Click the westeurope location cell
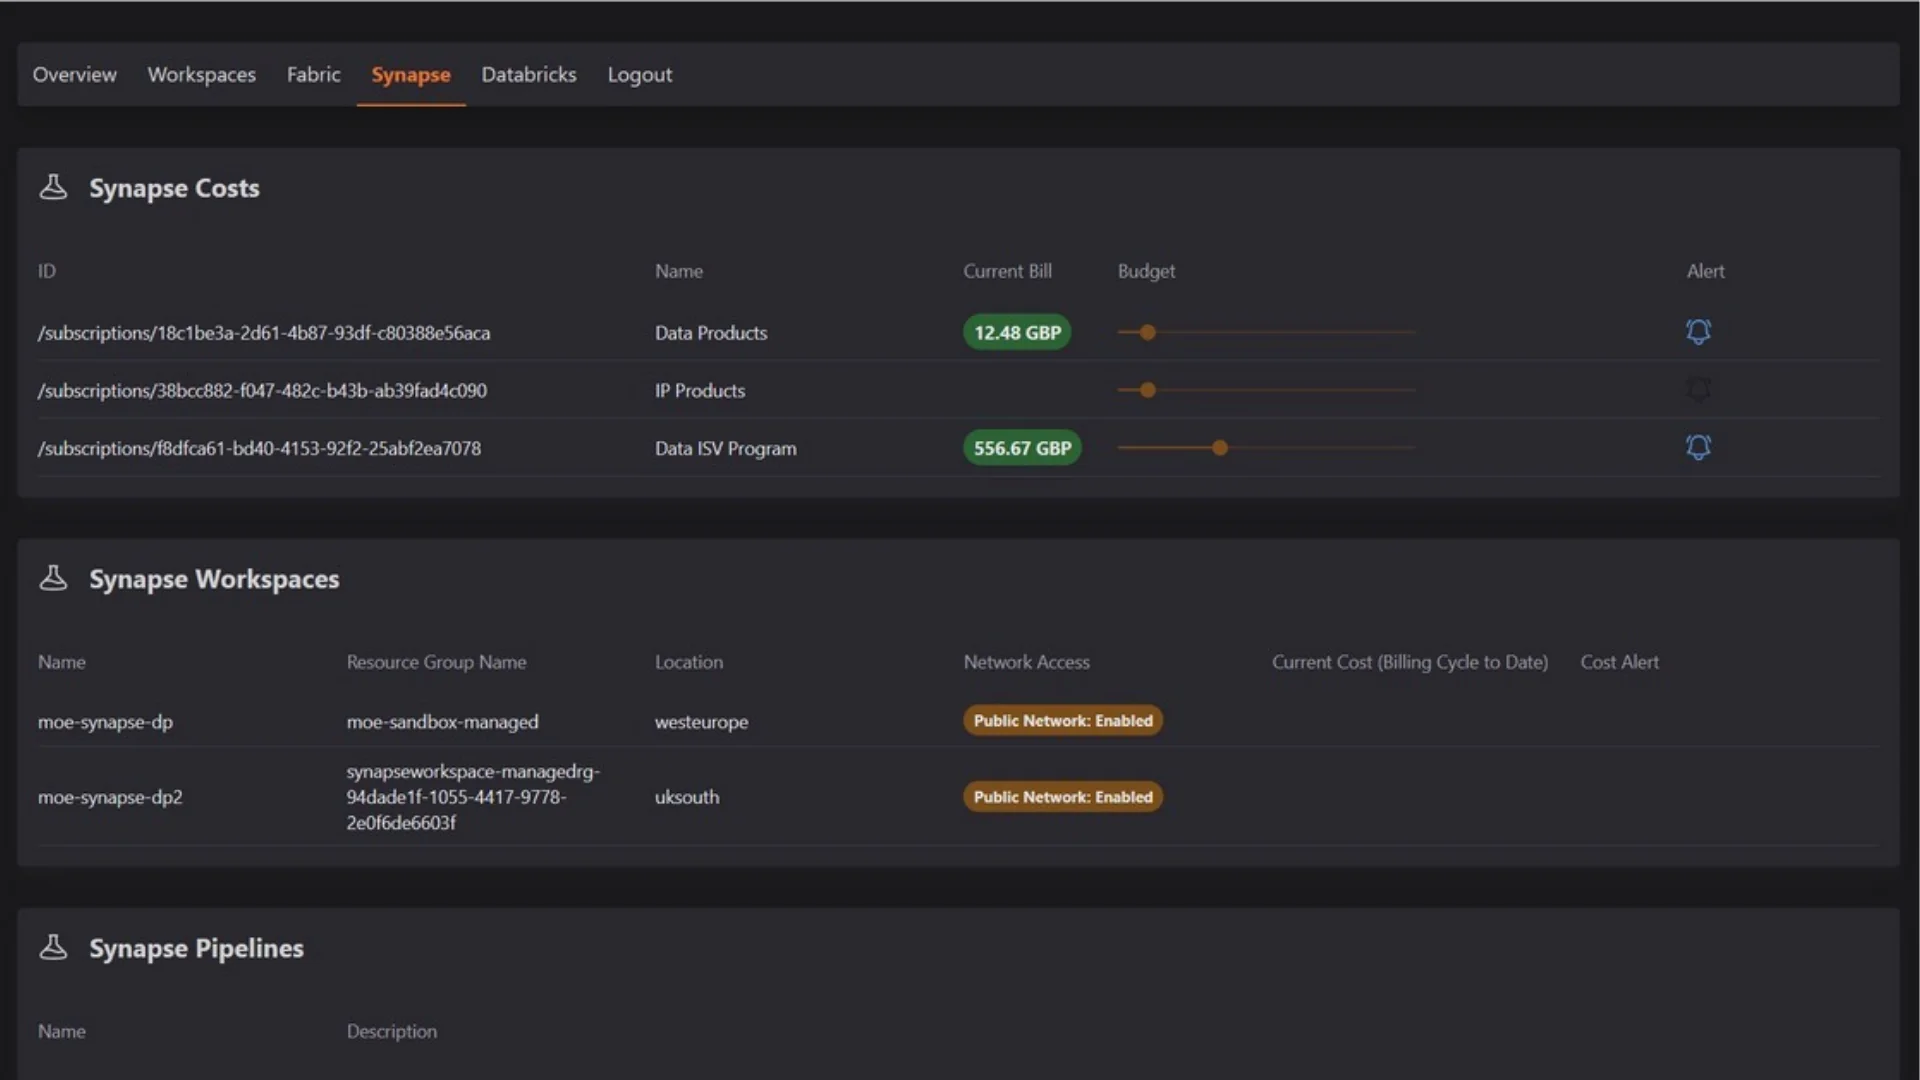This screenshot has width=1920, height=1080. click(x=701, y=722)
